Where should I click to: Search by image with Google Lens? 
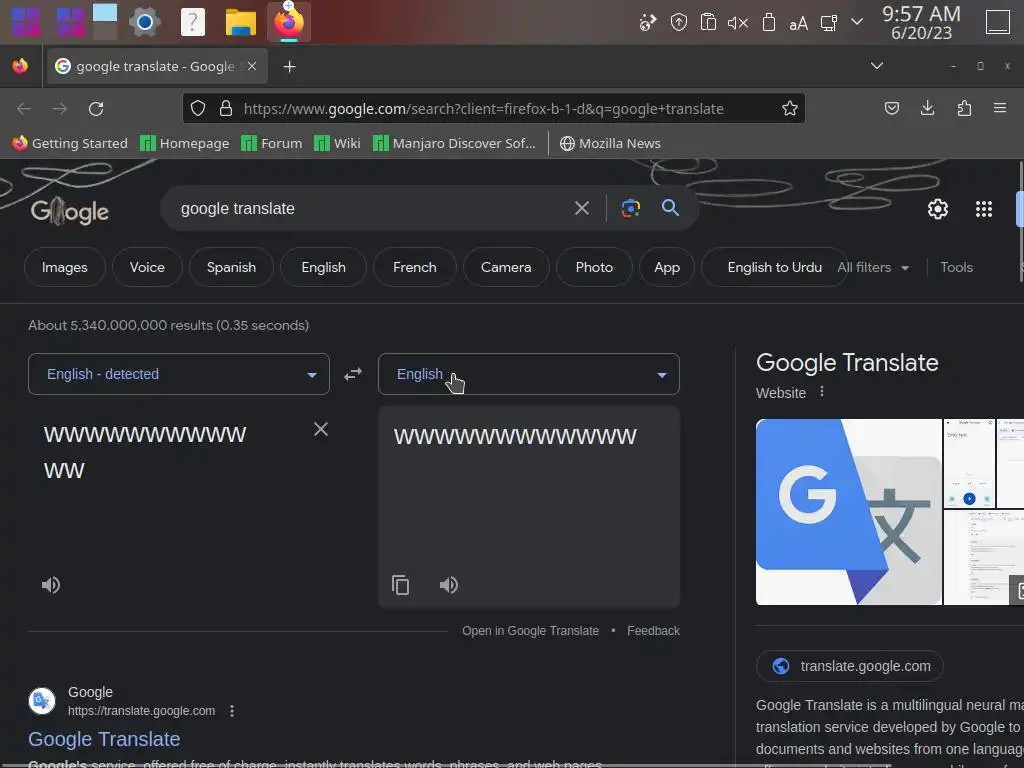pos(630,208)
